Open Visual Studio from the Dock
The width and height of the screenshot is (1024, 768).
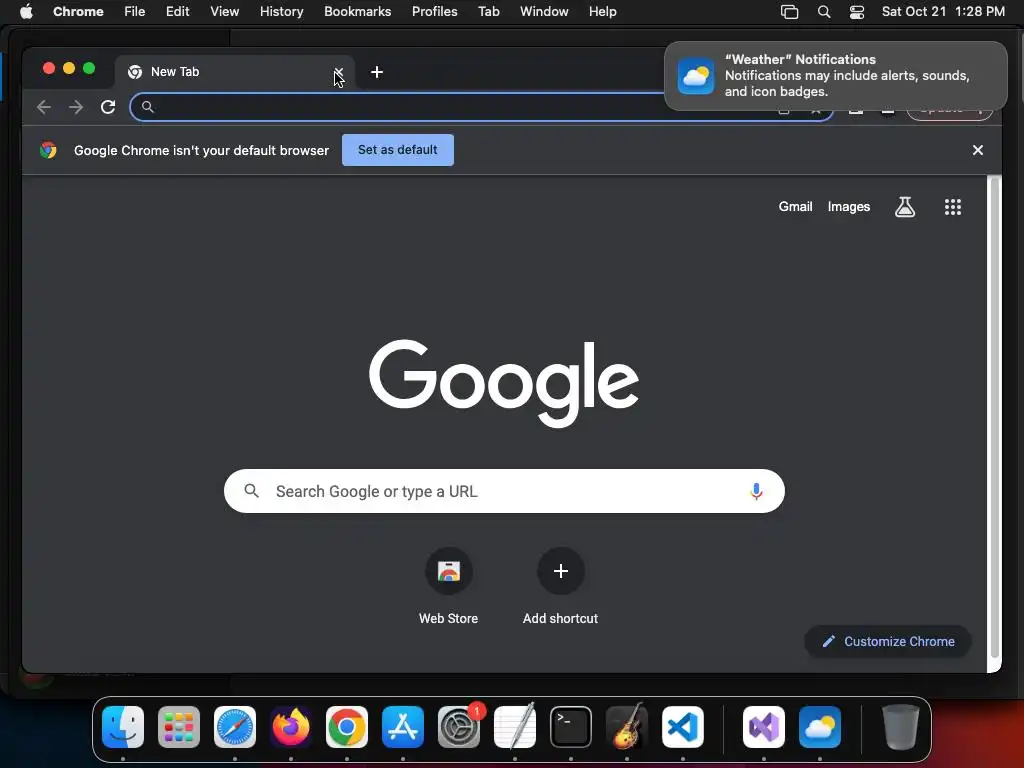(x=764, y=727)
